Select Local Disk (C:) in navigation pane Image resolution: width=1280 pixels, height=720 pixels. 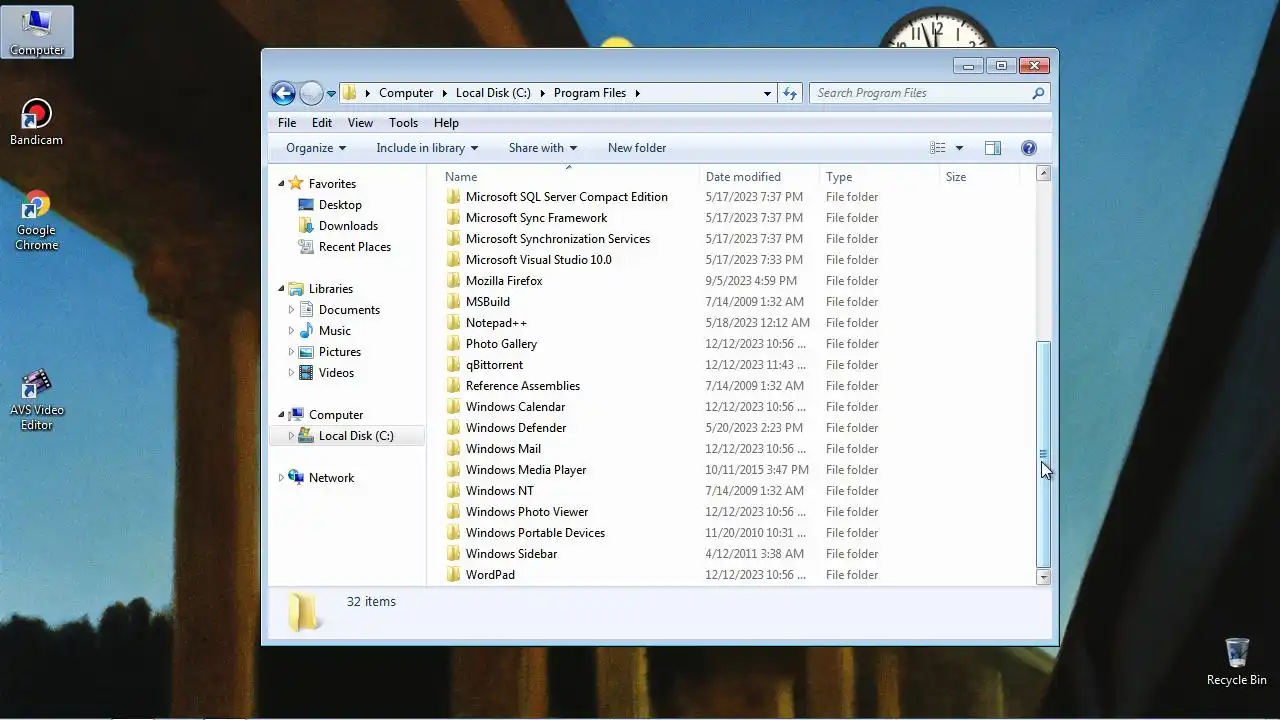click(x=355, y=436)
